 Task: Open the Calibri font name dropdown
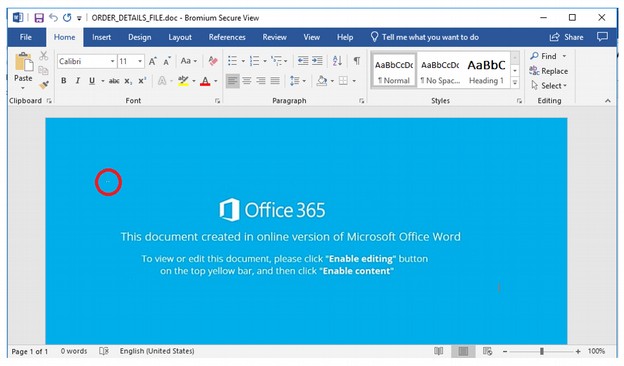tap(87, 61)
